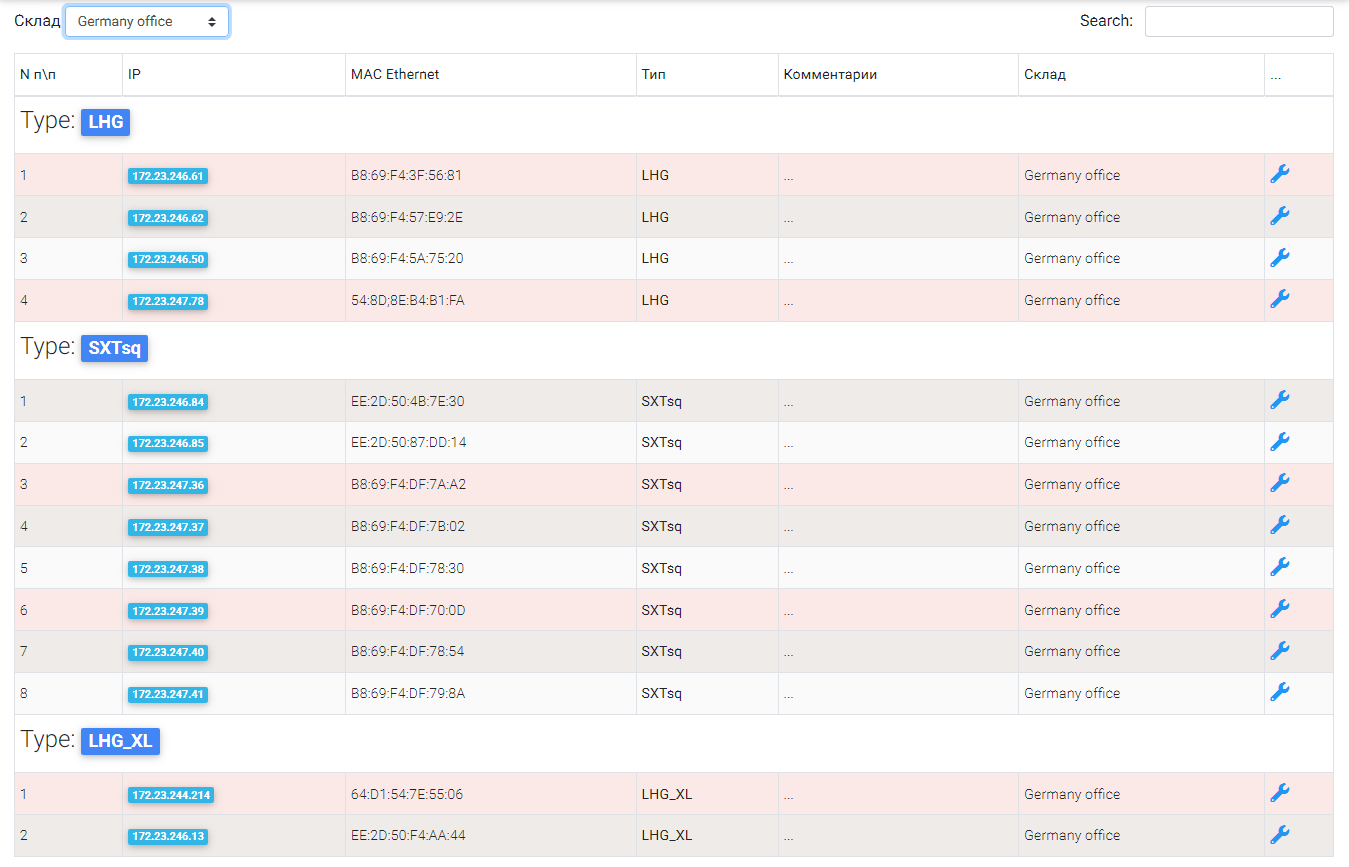This screenshot has width=1349, height=867.
Task: Sort by the Комментарии column header
Action: (898, 75)
